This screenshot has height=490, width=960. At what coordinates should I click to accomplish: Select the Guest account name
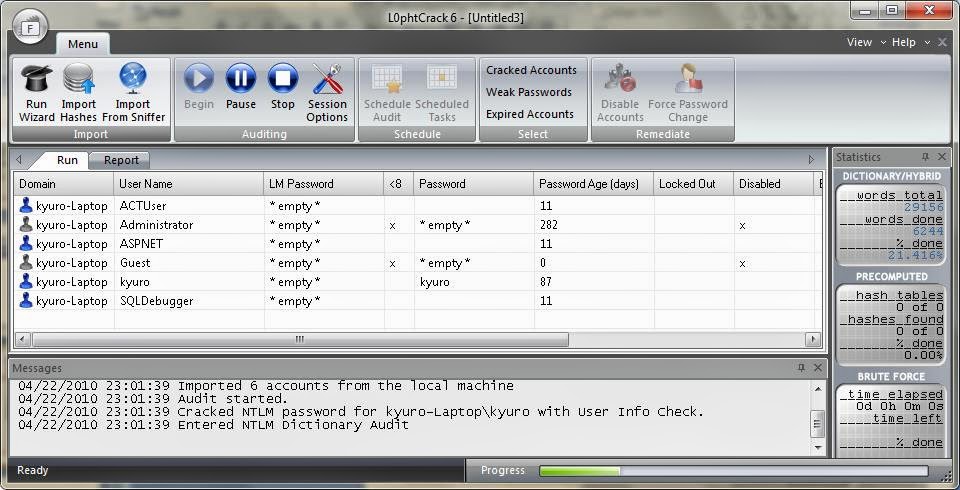[135, 263]
